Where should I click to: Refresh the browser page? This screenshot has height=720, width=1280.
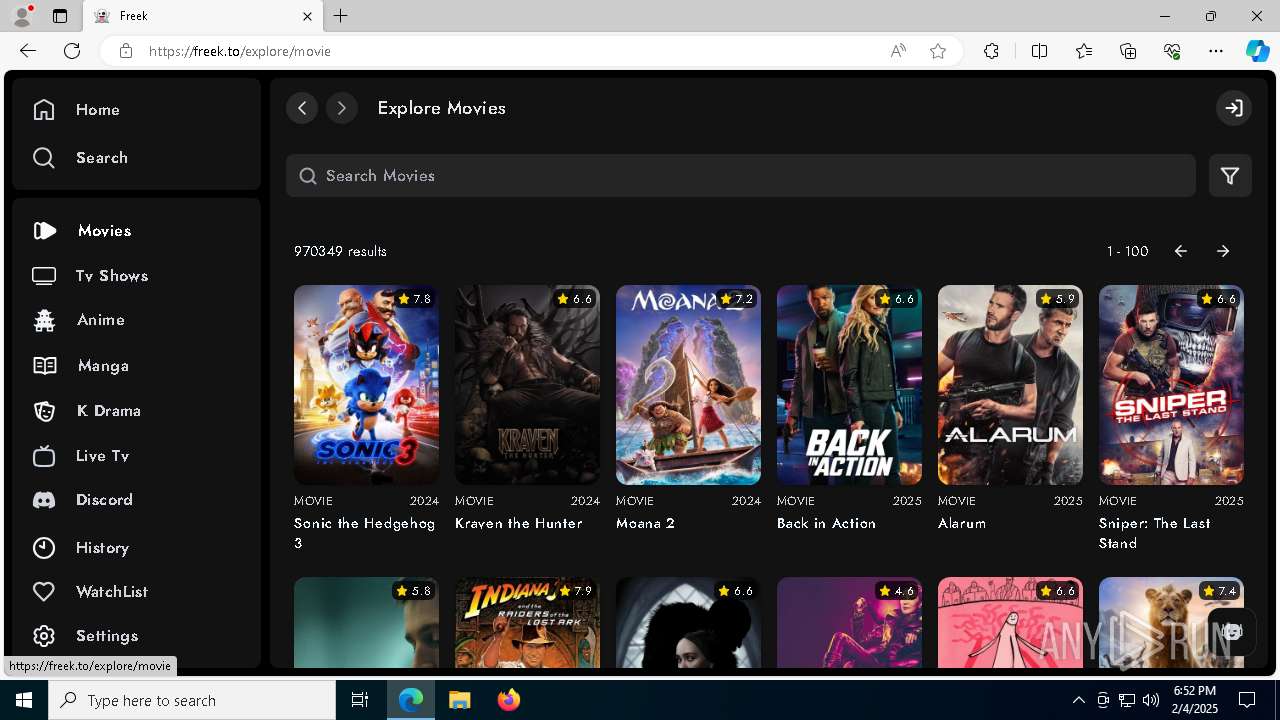tap(72, 51)
